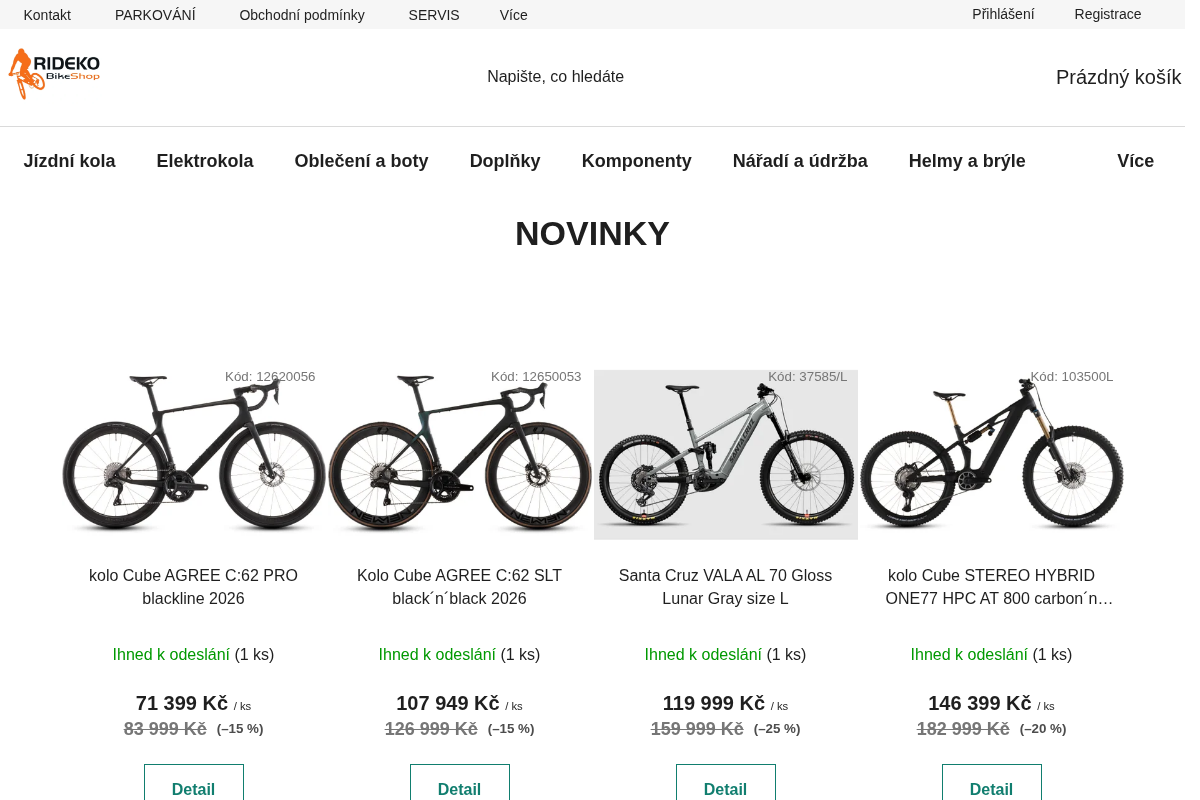This screenshot has height=800, width=1200.
Task: Open the SERVIS page
Action: click(434, 15)
